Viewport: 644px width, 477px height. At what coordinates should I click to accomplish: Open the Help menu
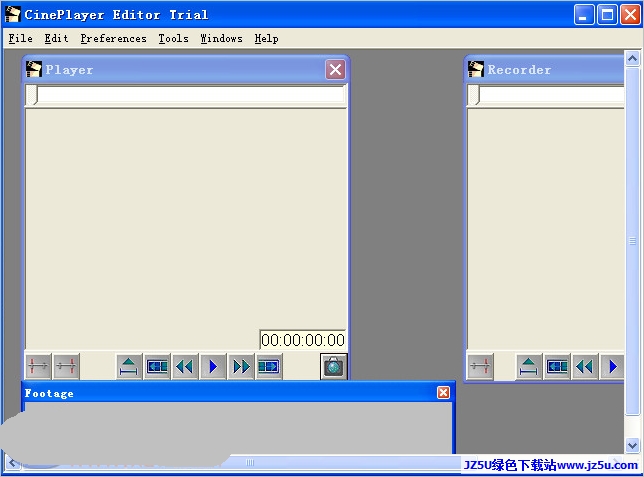266,39
